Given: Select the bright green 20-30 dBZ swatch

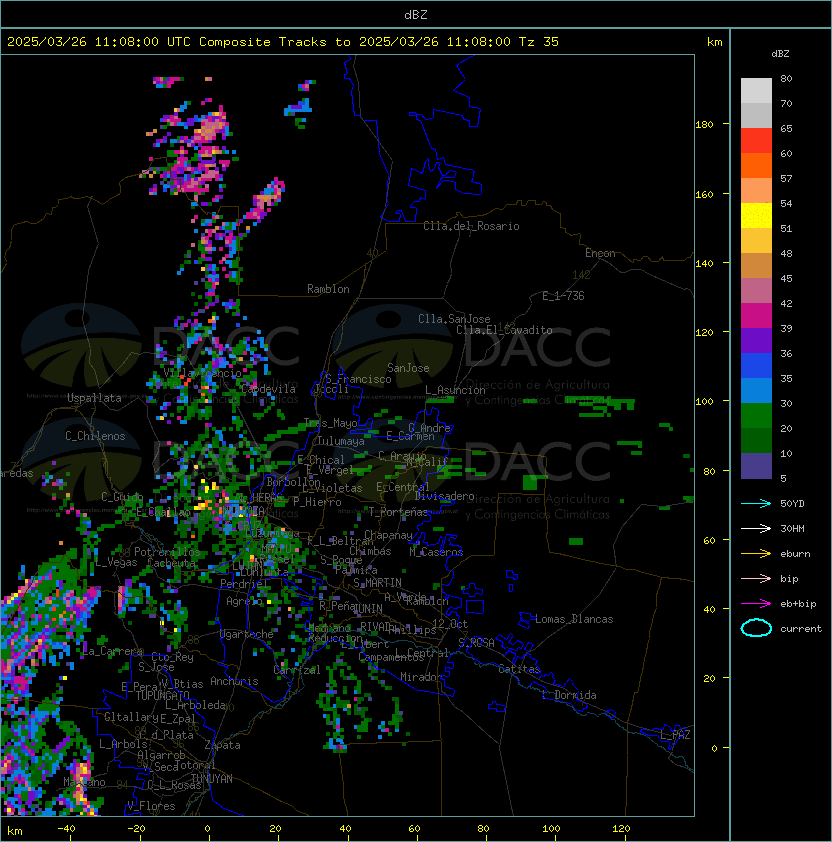Looking at the screenshot, I should [756, 416].
